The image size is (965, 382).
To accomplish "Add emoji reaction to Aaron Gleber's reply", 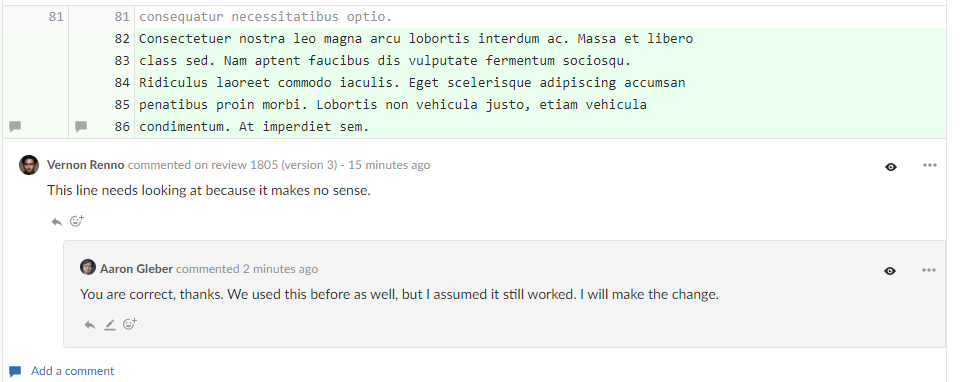I will pos(130,324).
